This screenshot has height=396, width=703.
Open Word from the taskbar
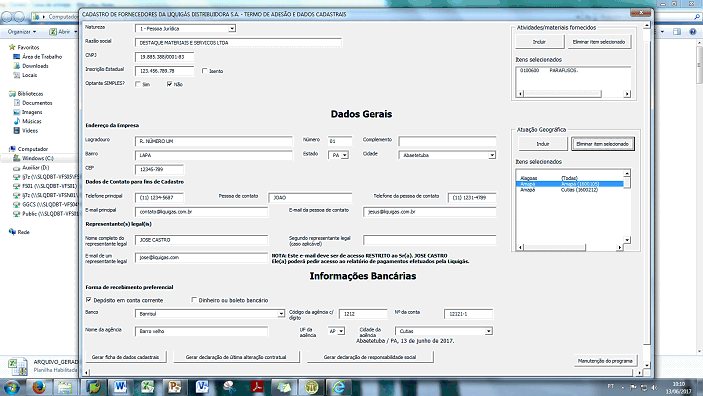[120, 387]
